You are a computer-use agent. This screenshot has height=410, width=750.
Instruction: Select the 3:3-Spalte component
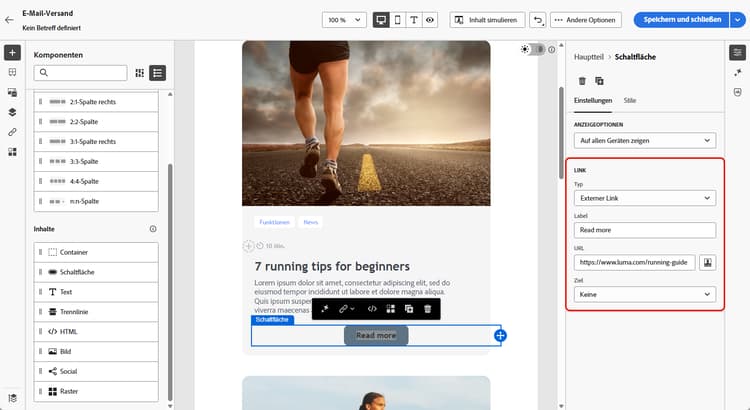point(96,162)
